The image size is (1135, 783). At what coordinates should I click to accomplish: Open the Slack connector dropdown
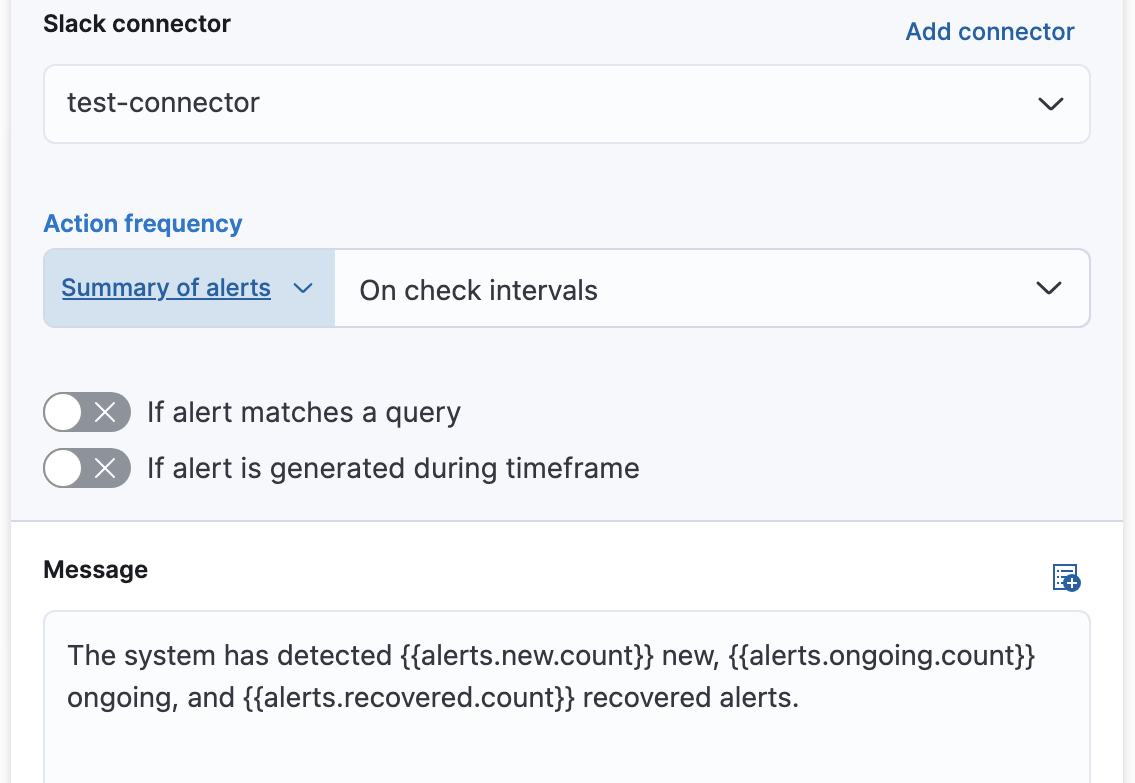566,103
